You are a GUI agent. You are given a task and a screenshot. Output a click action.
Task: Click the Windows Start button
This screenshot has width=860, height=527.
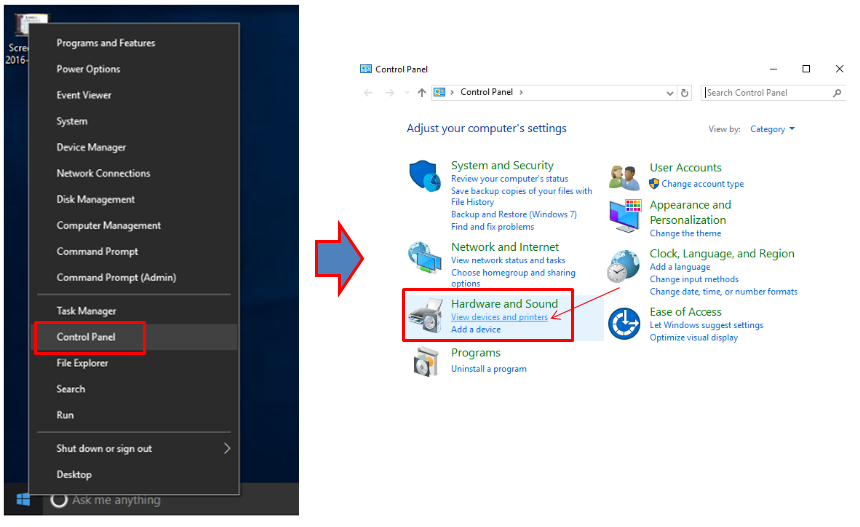coord(23,500)
